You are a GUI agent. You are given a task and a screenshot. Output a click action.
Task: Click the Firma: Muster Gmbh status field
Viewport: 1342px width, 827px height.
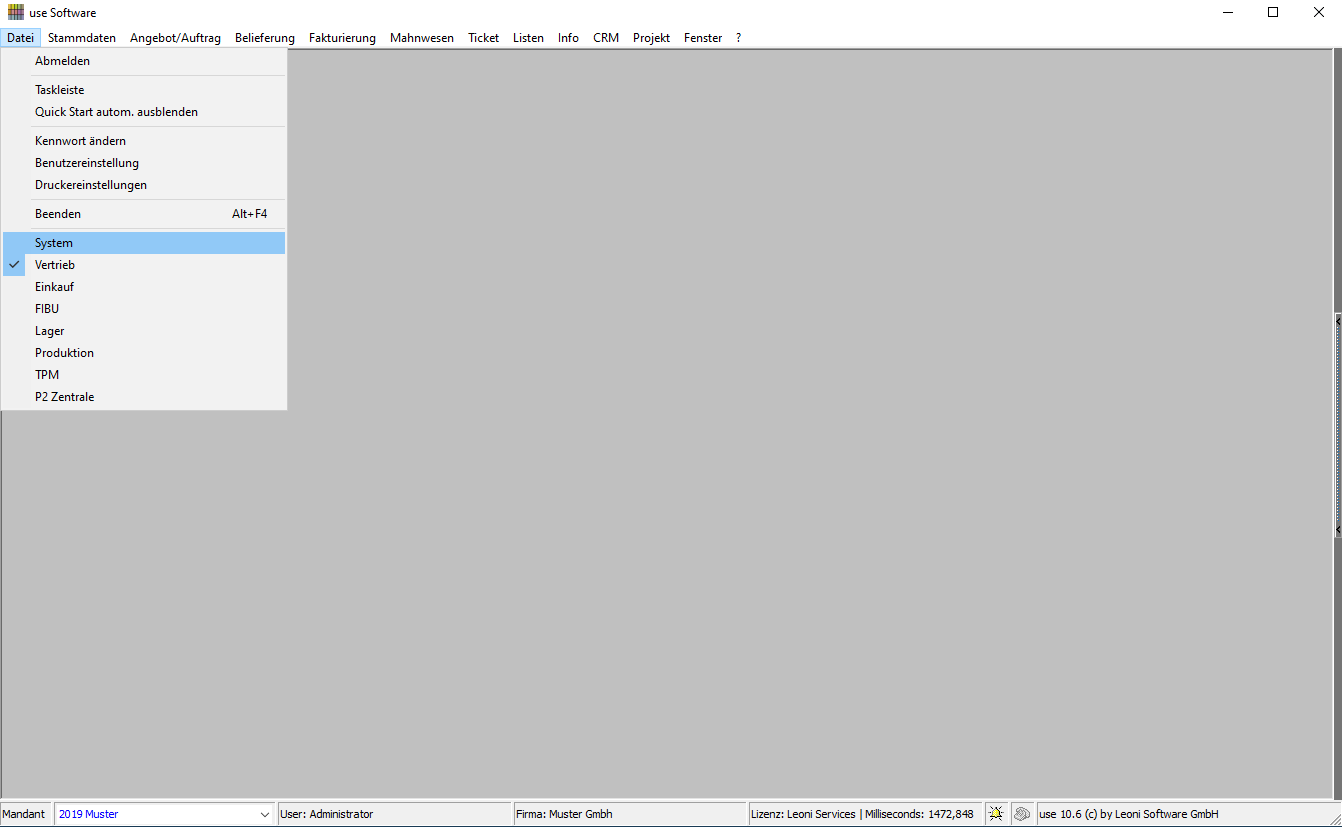(x=630, y=814)
